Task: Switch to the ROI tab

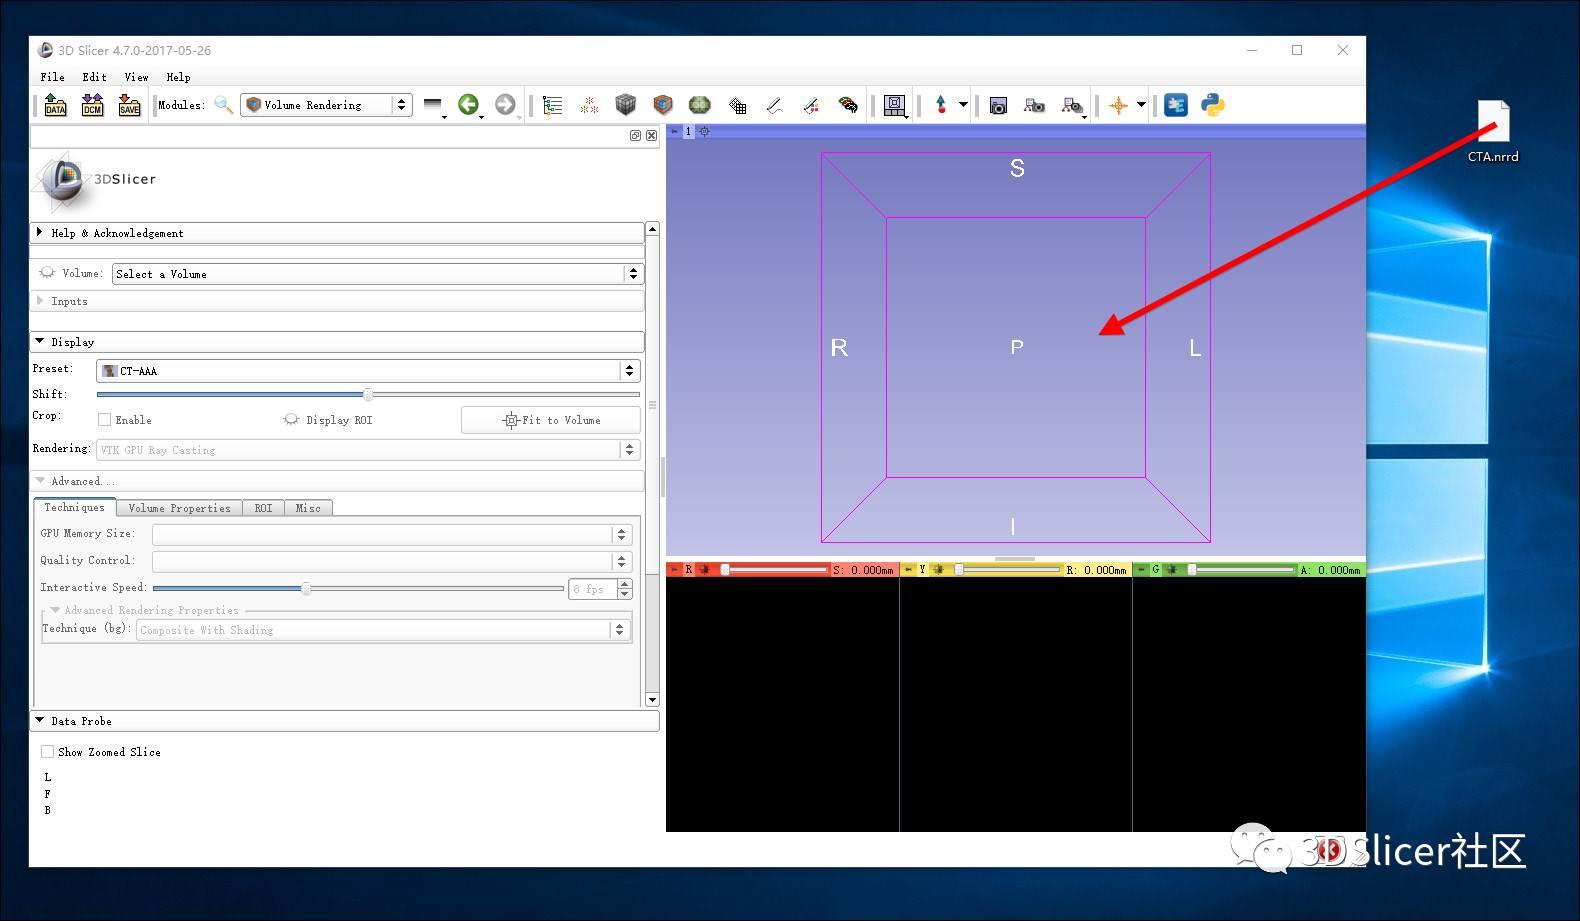Action: [263, 508]
